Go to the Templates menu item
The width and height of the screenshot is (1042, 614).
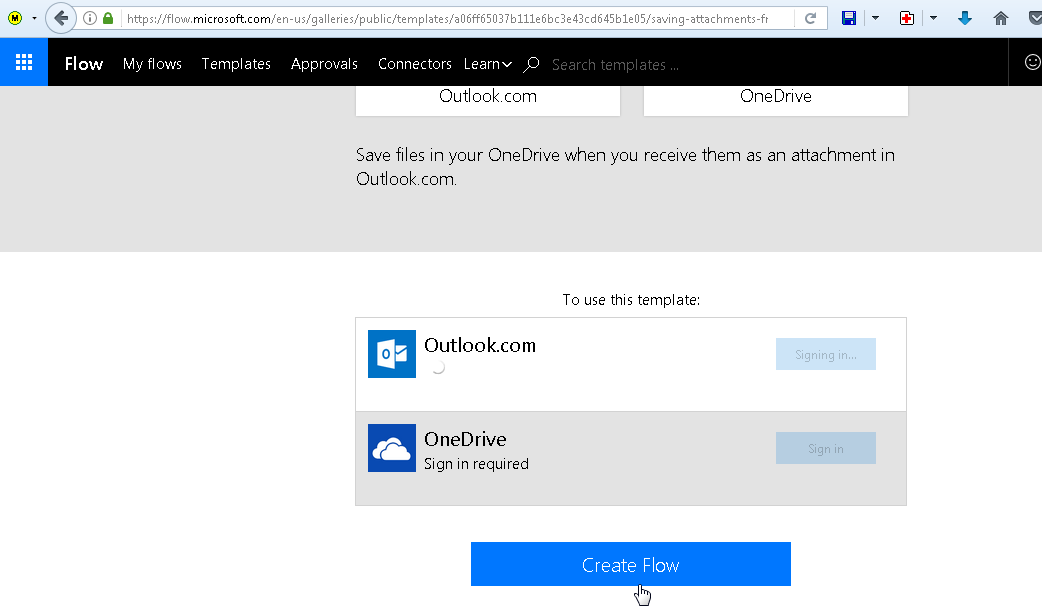[x=236, y=64]
